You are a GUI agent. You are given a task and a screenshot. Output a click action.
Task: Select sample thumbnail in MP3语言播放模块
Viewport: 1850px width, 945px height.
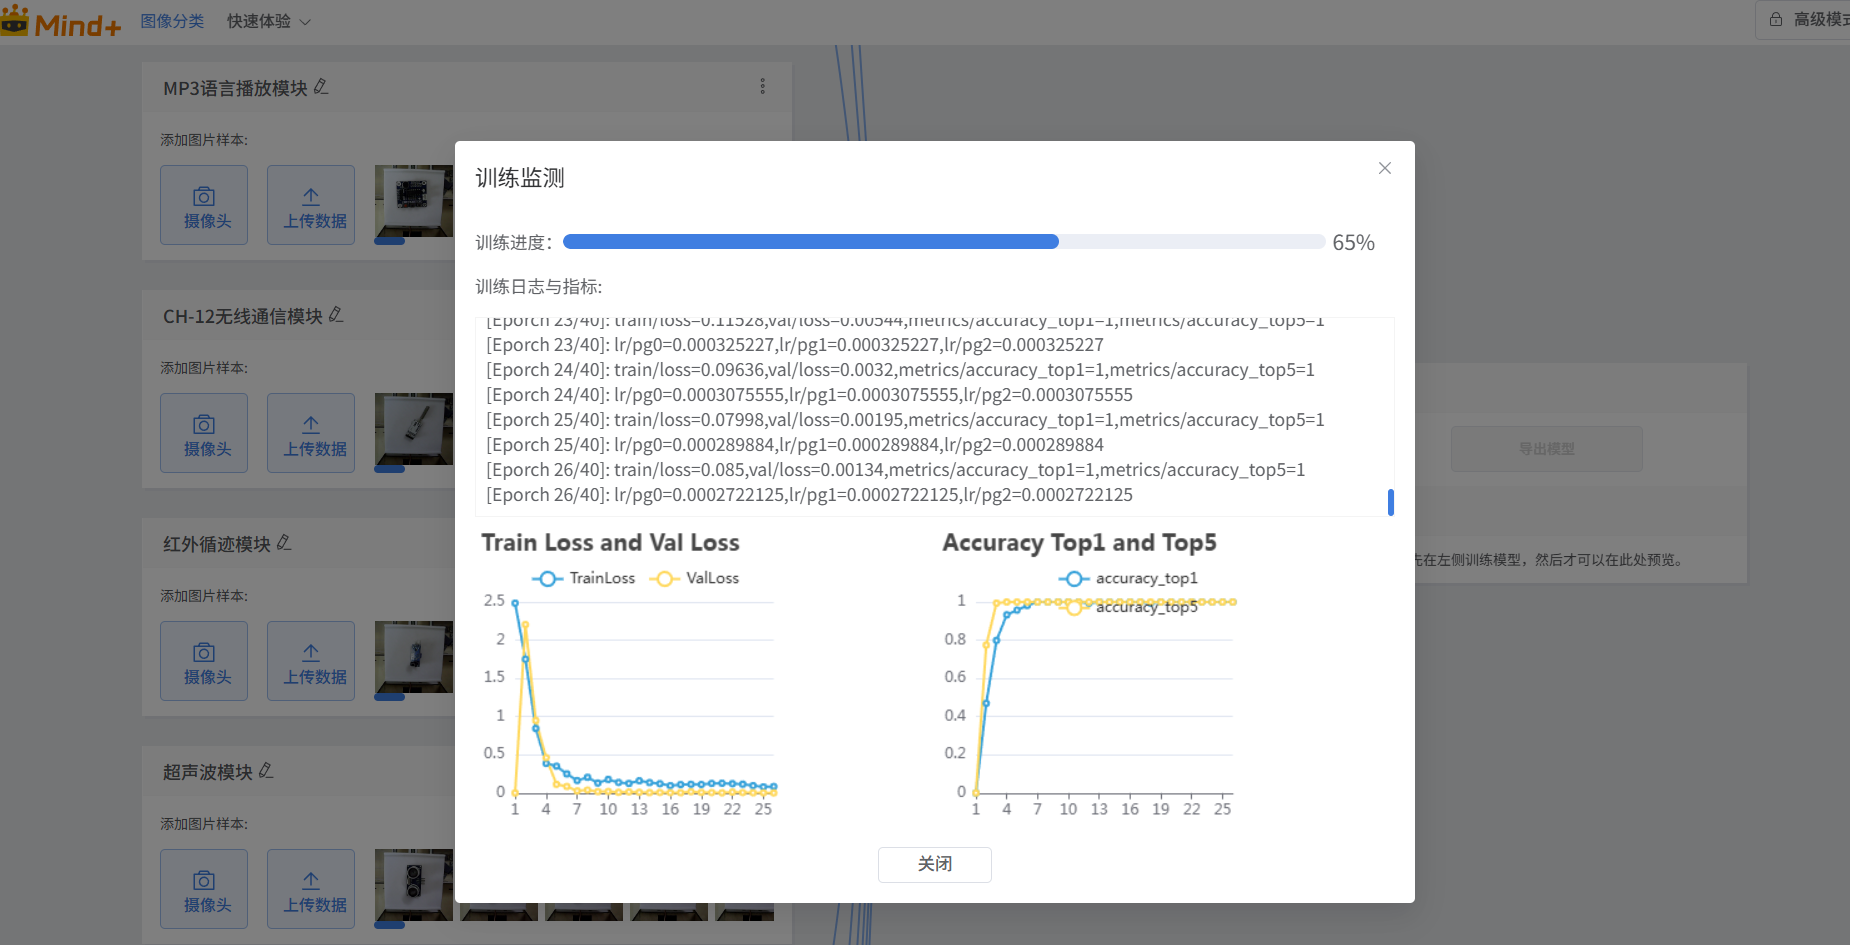pos(414,200)
